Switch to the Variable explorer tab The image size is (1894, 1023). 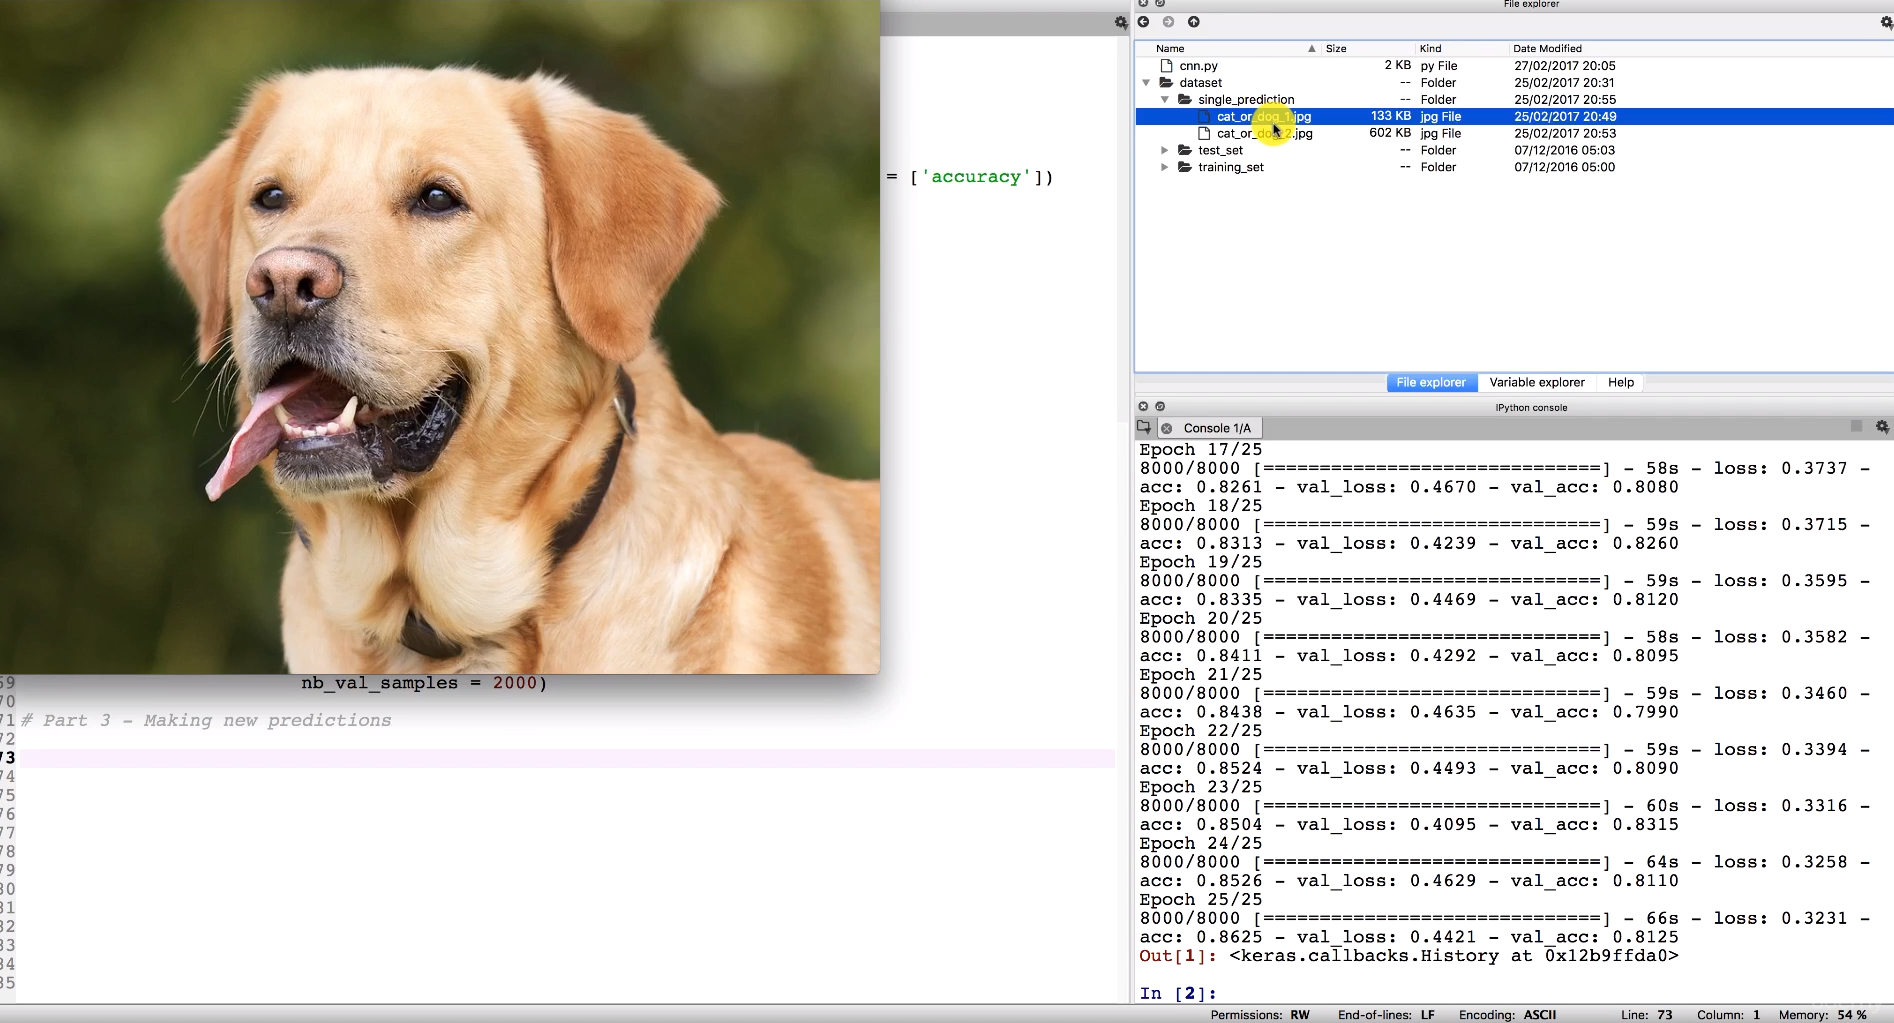tap(1536, 383)
